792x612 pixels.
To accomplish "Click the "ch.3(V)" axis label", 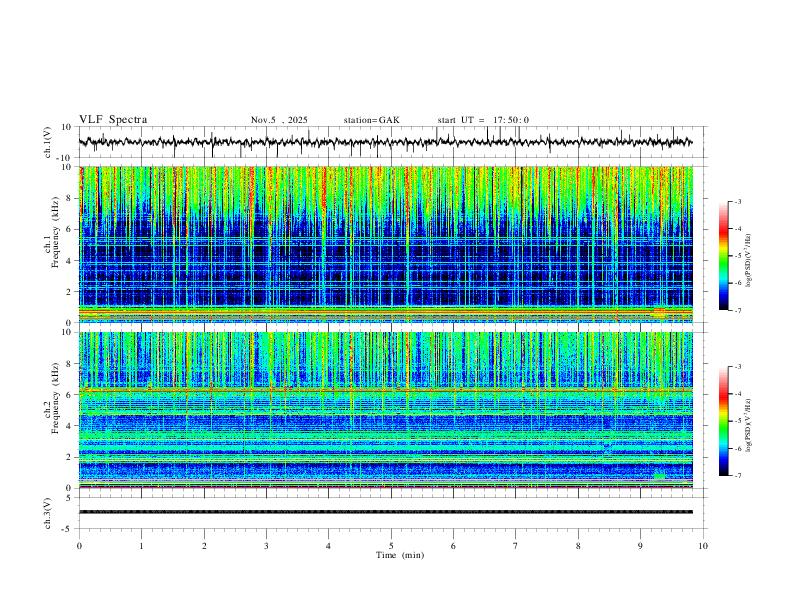I will 48,513.
